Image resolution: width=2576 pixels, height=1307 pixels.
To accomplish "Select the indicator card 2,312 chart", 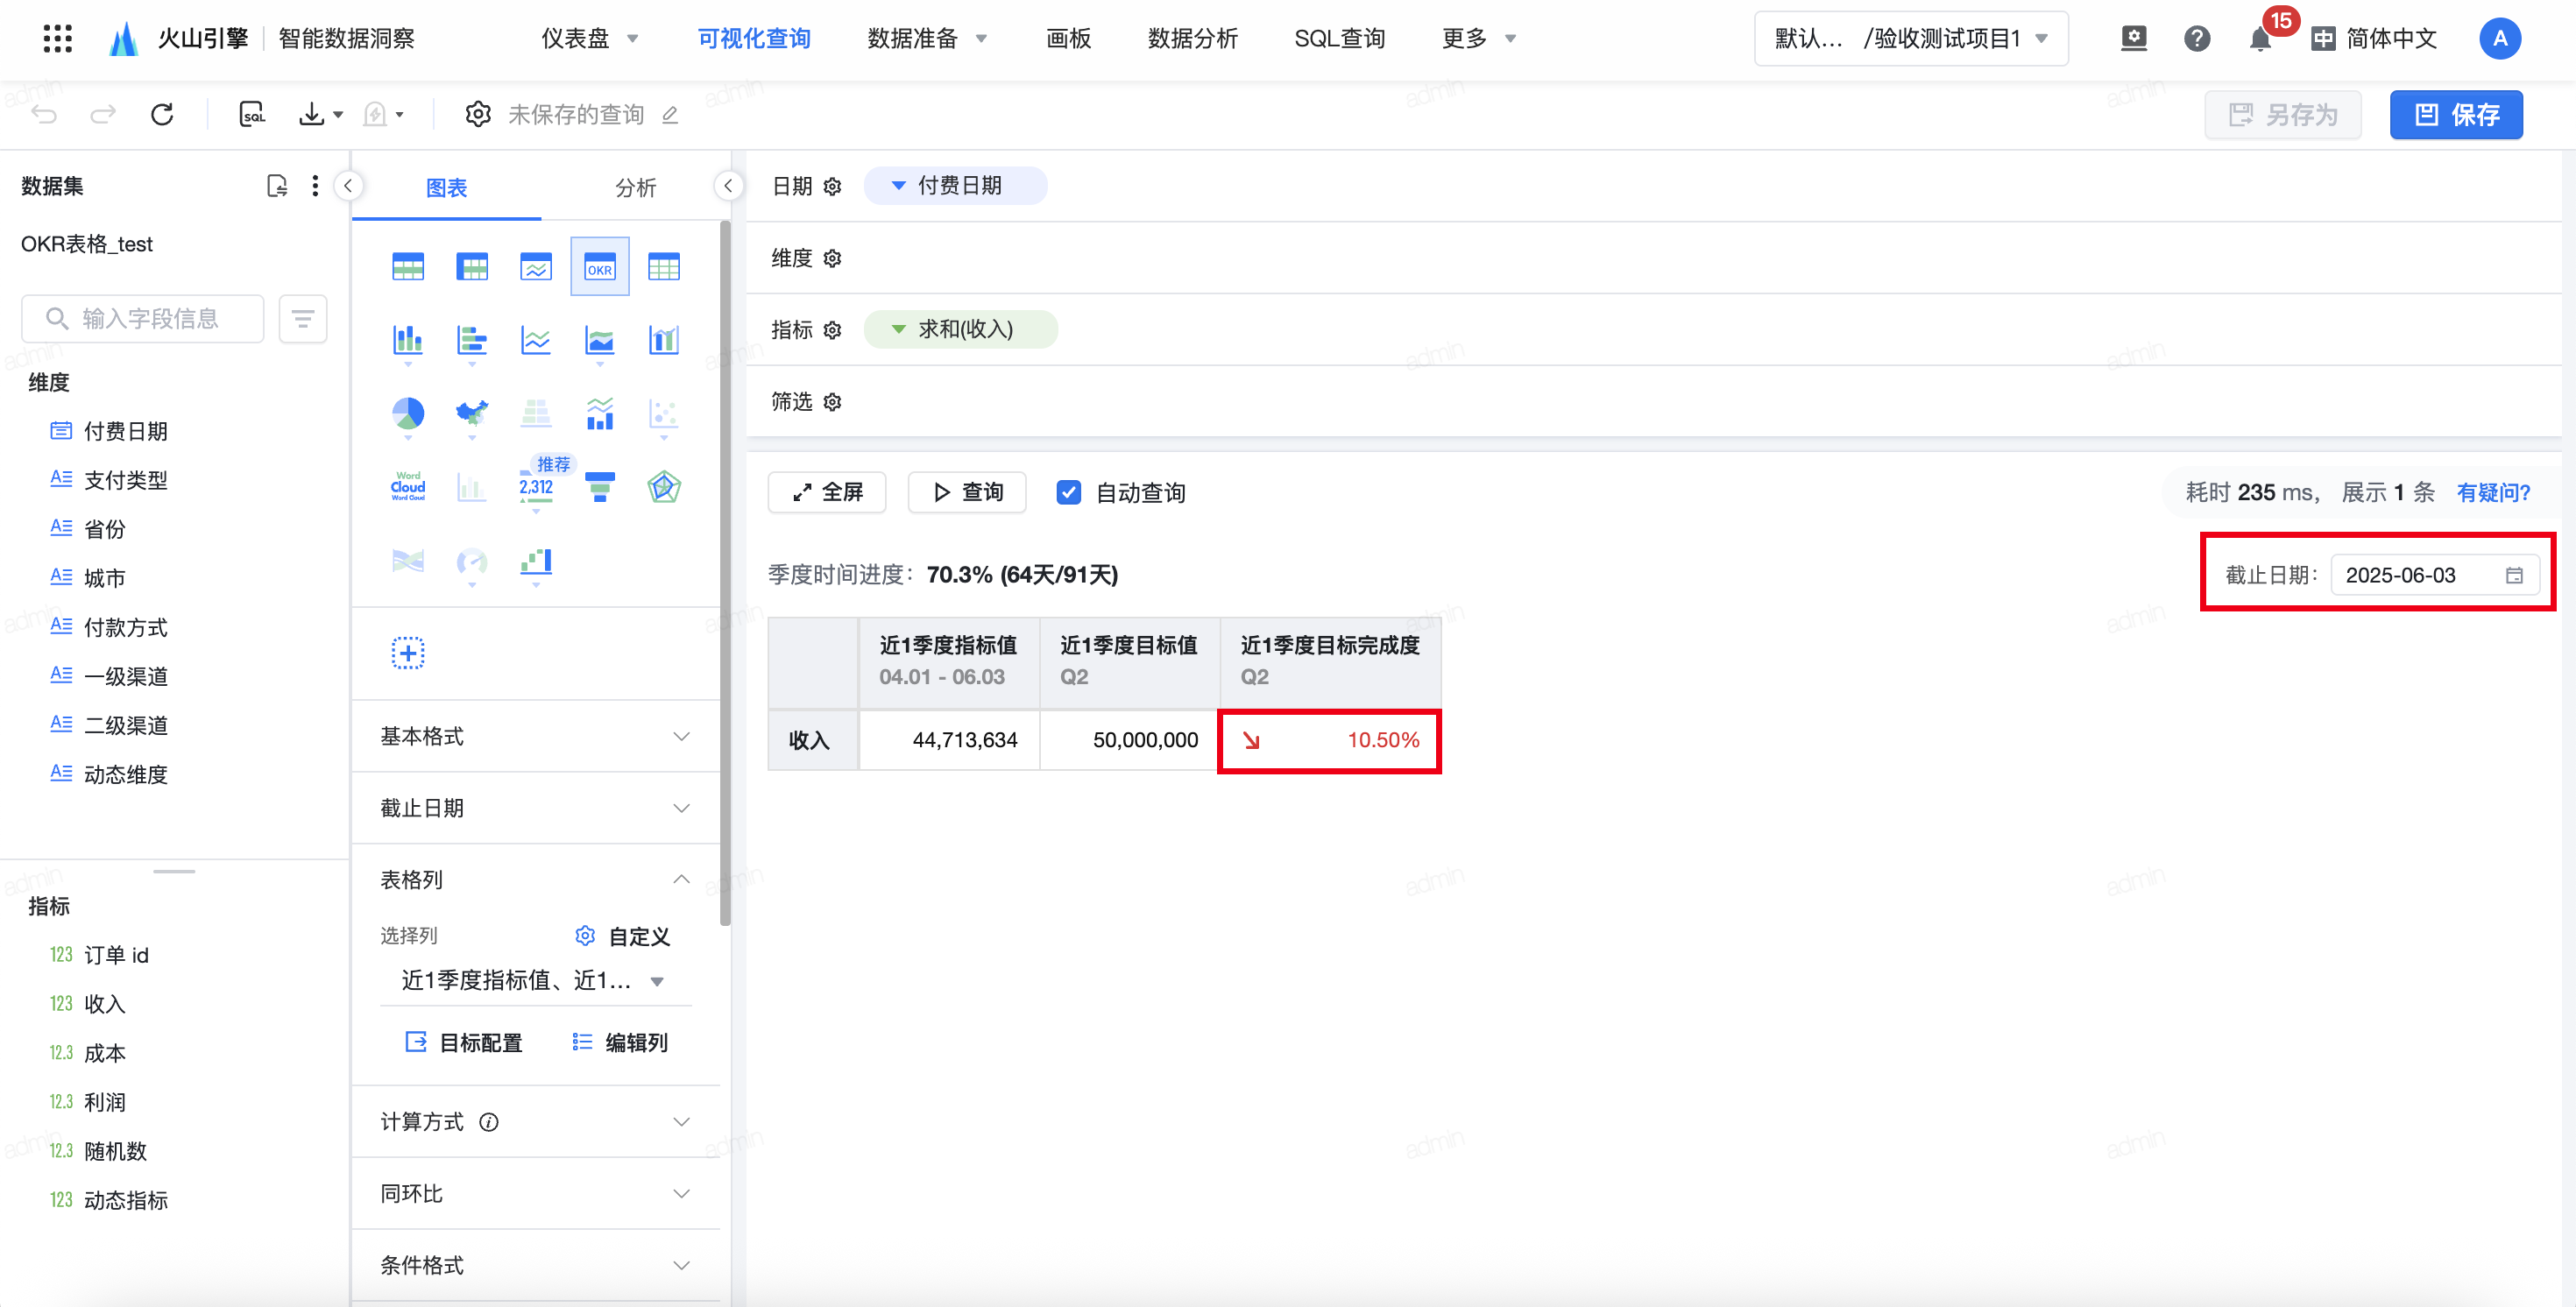I will point(536,487).
